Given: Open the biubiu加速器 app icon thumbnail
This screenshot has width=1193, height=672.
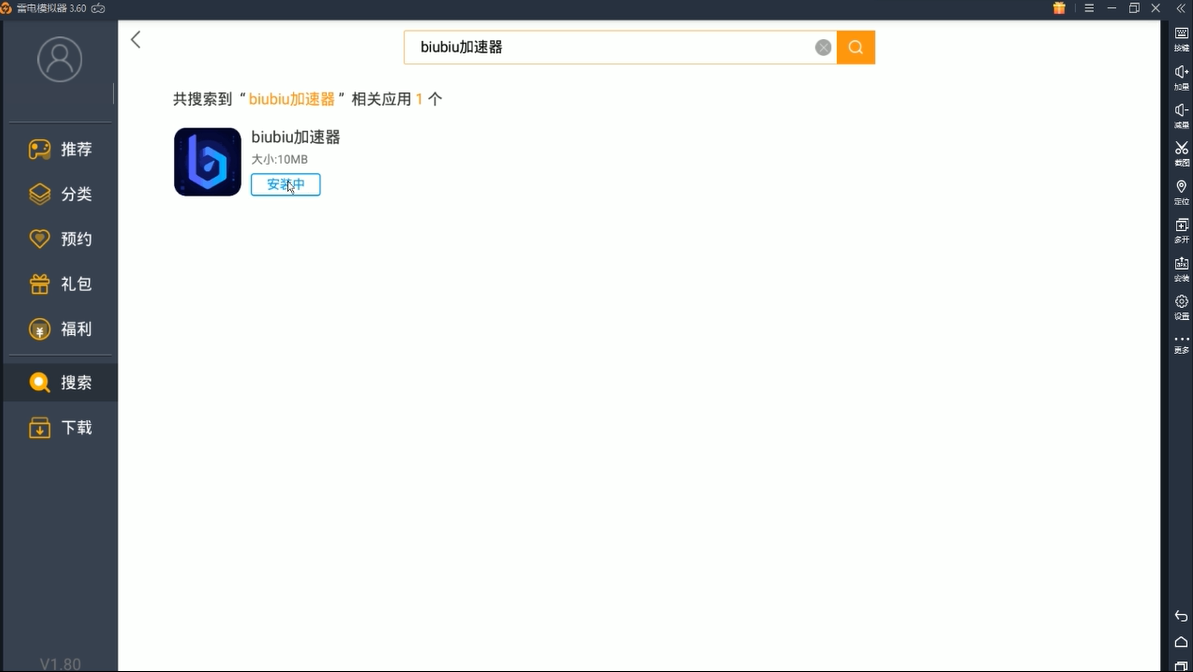Looking at the screenshot, I should 207,162.
